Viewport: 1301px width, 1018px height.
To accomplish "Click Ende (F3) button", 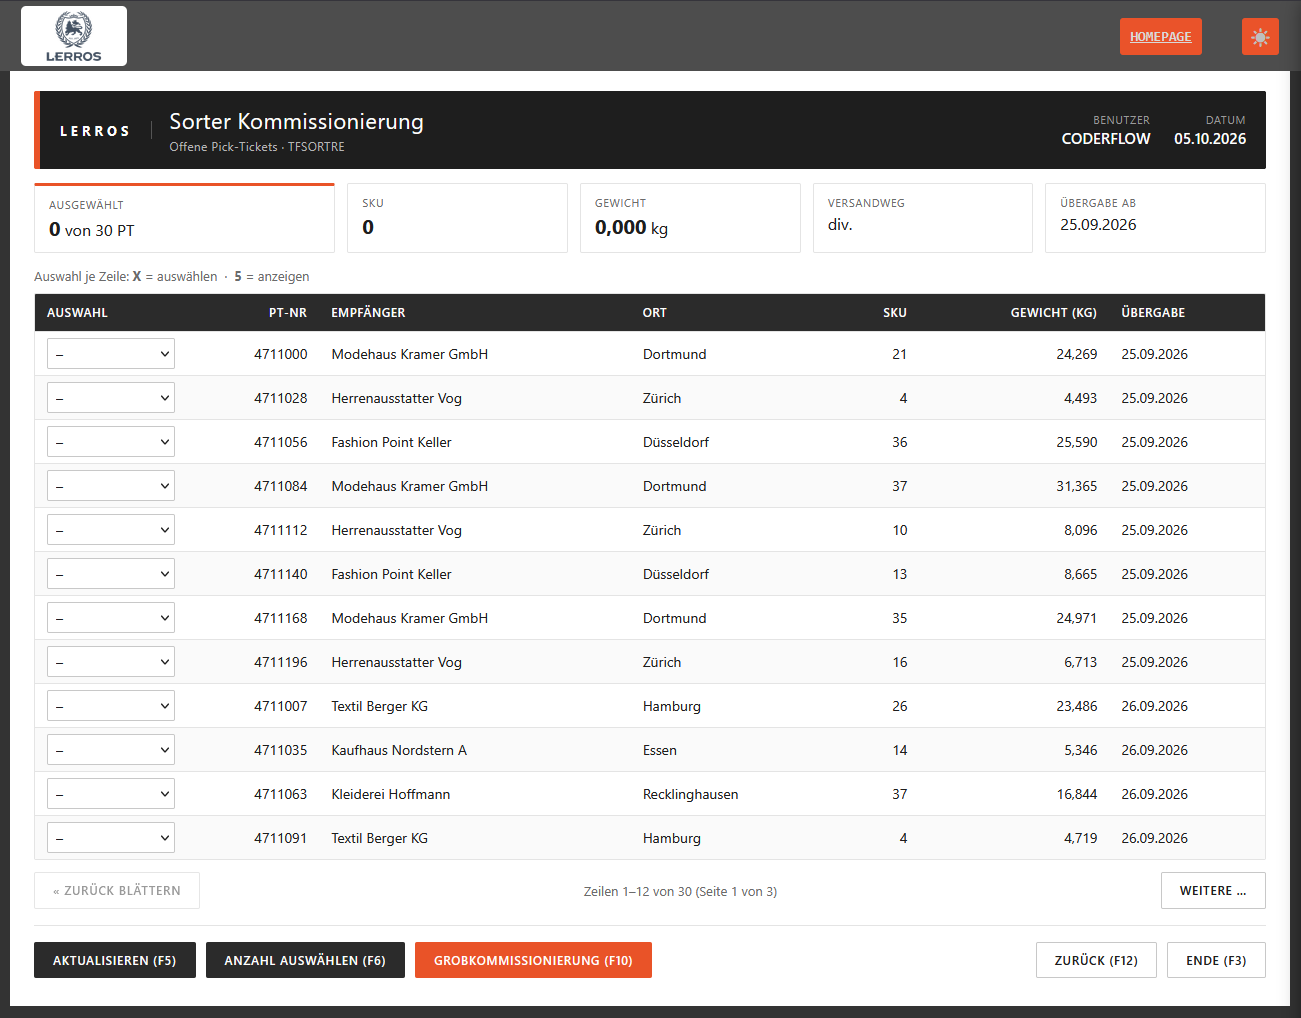I will (1216, 960).
